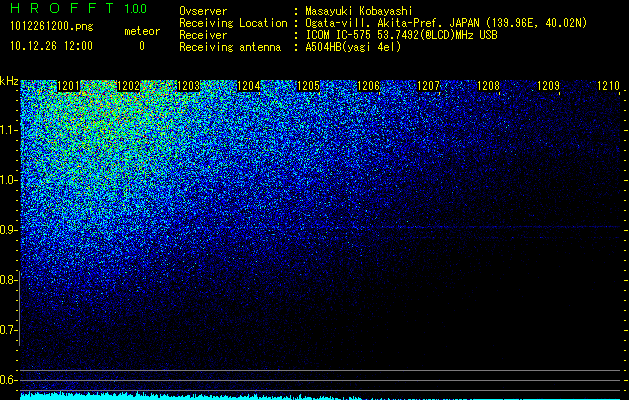Screen dimensions: 629x400
Task: Click the 1209 time marker
Action: [548, 86]
